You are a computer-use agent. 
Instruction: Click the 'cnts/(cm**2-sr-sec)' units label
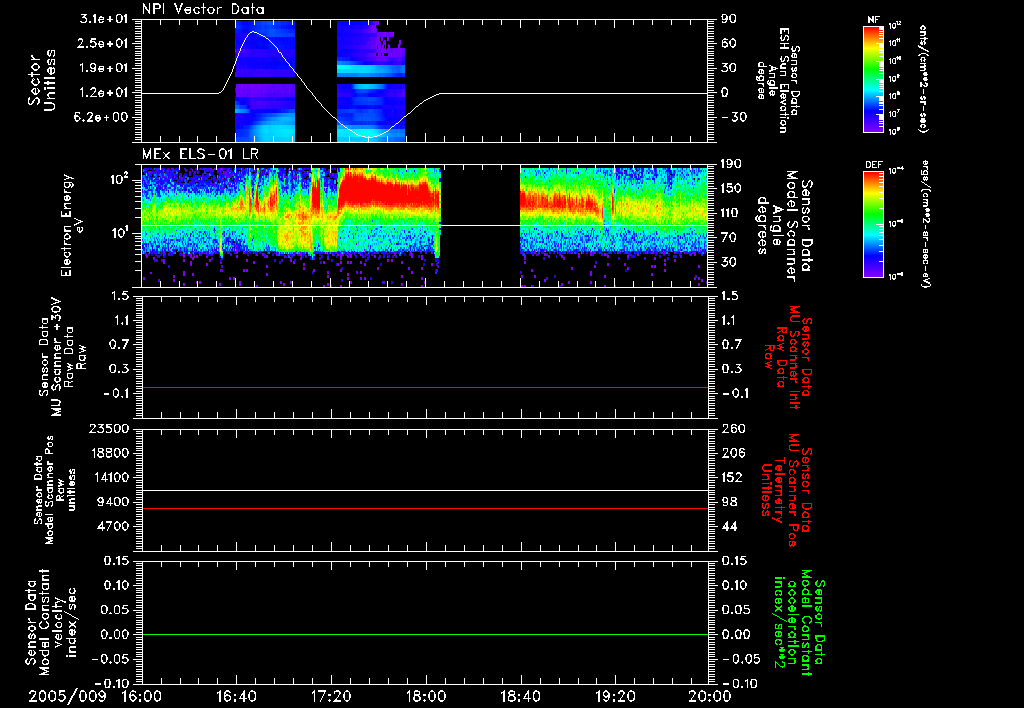[x=923, y=78]
